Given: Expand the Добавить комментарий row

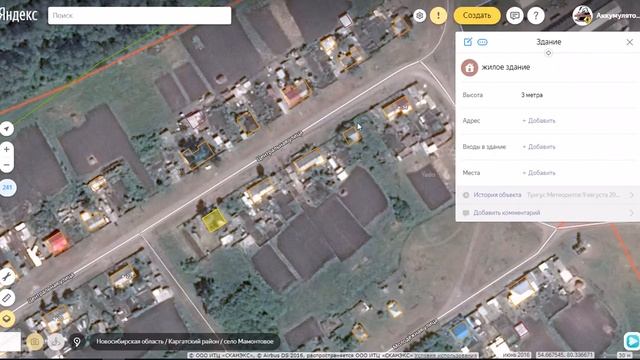Looking at the screenshot, I should tap(548, 213).
